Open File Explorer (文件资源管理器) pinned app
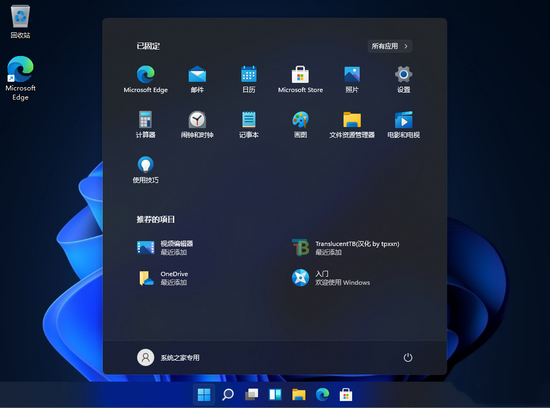Screen dimensions: 550x408 pyautogui.click(x=352, y=124)
